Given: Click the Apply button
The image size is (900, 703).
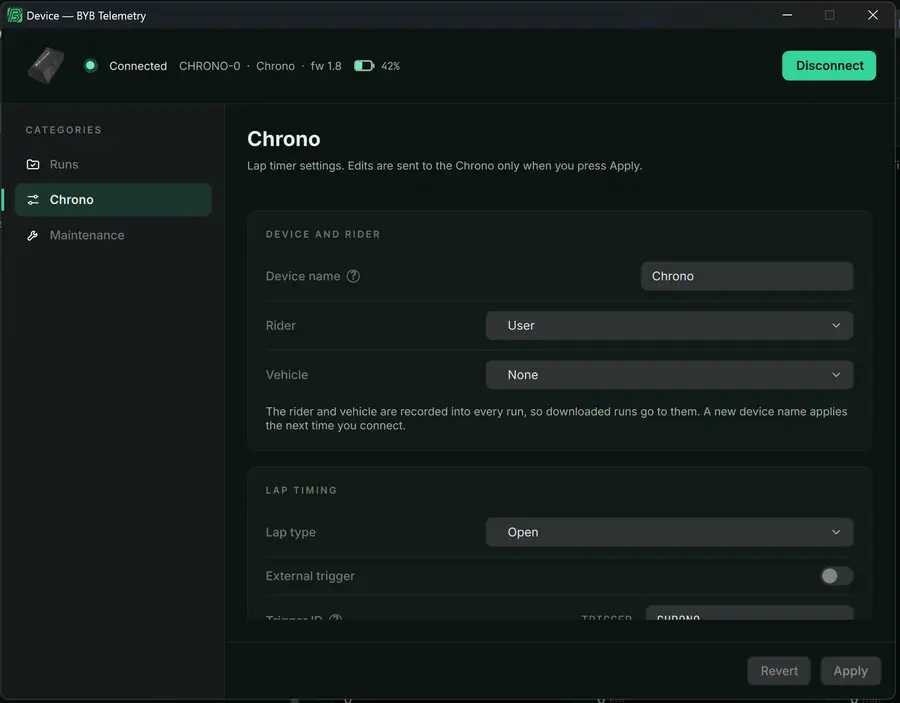Looking at the screenshot, I should 850,671.
